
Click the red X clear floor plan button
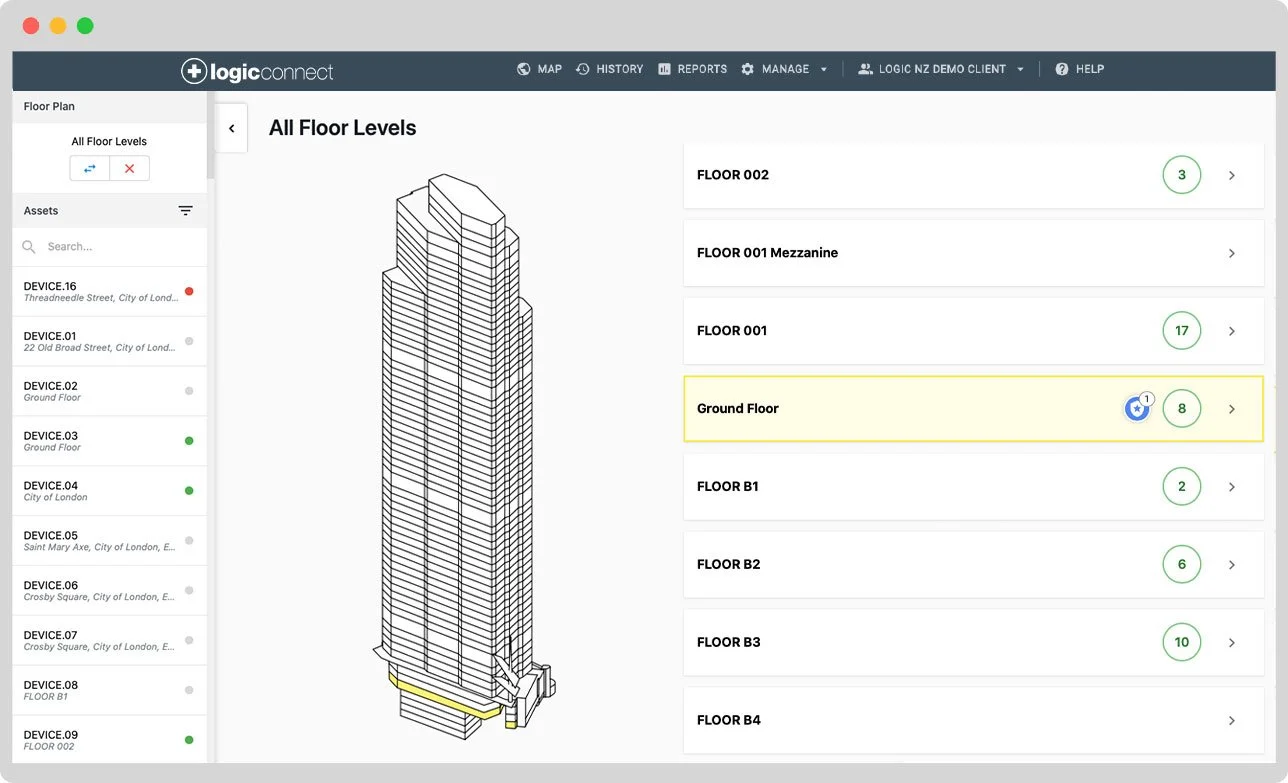[129, 168]
